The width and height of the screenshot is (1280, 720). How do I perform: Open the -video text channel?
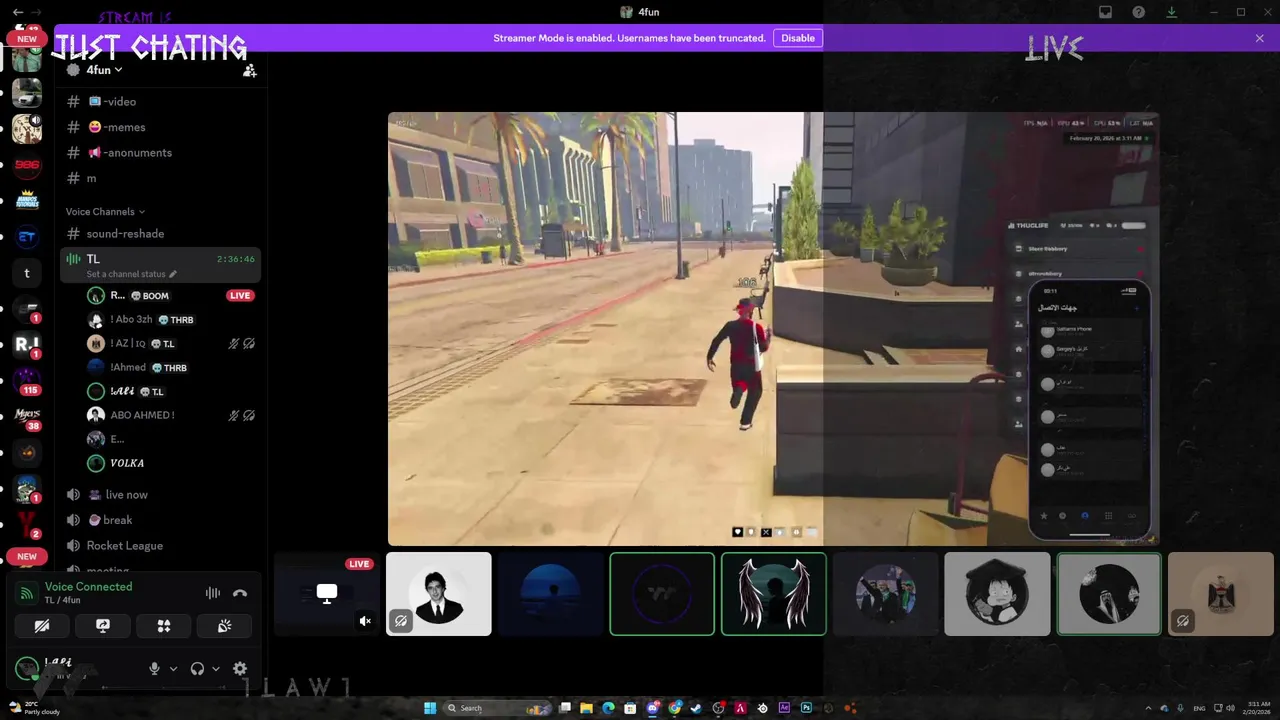pyautogui.click(x=160, y=102)
